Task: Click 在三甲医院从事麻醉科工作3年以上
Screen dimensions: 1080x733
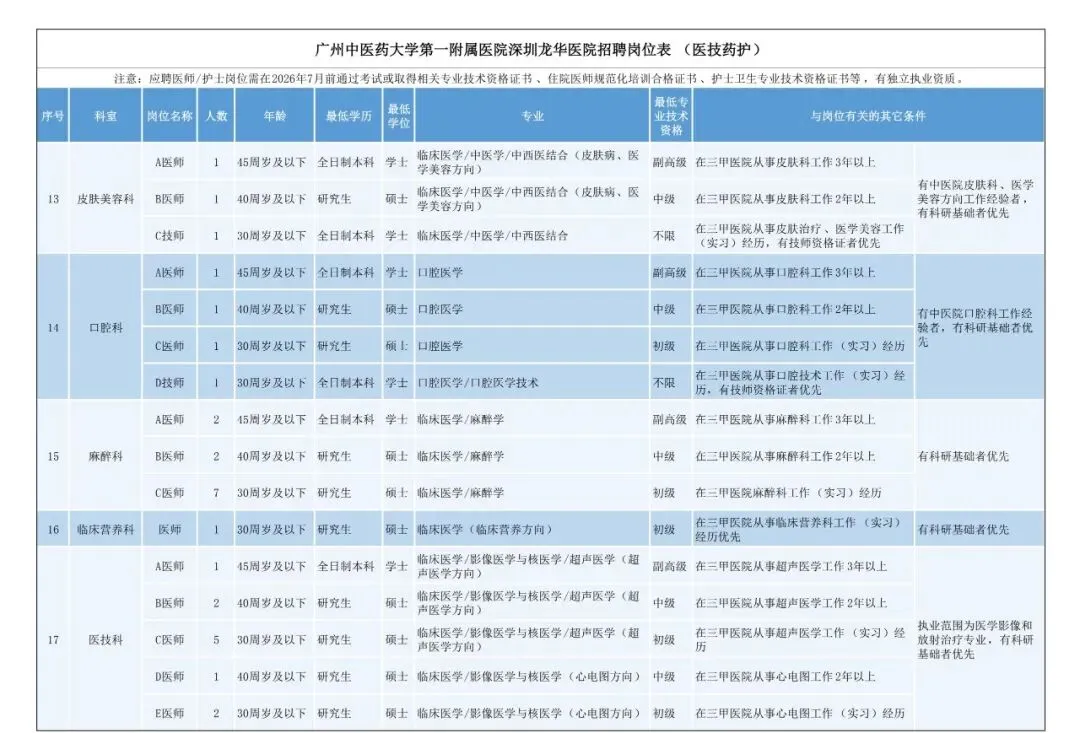Action: pyautogui.click(x=785, y=420)
